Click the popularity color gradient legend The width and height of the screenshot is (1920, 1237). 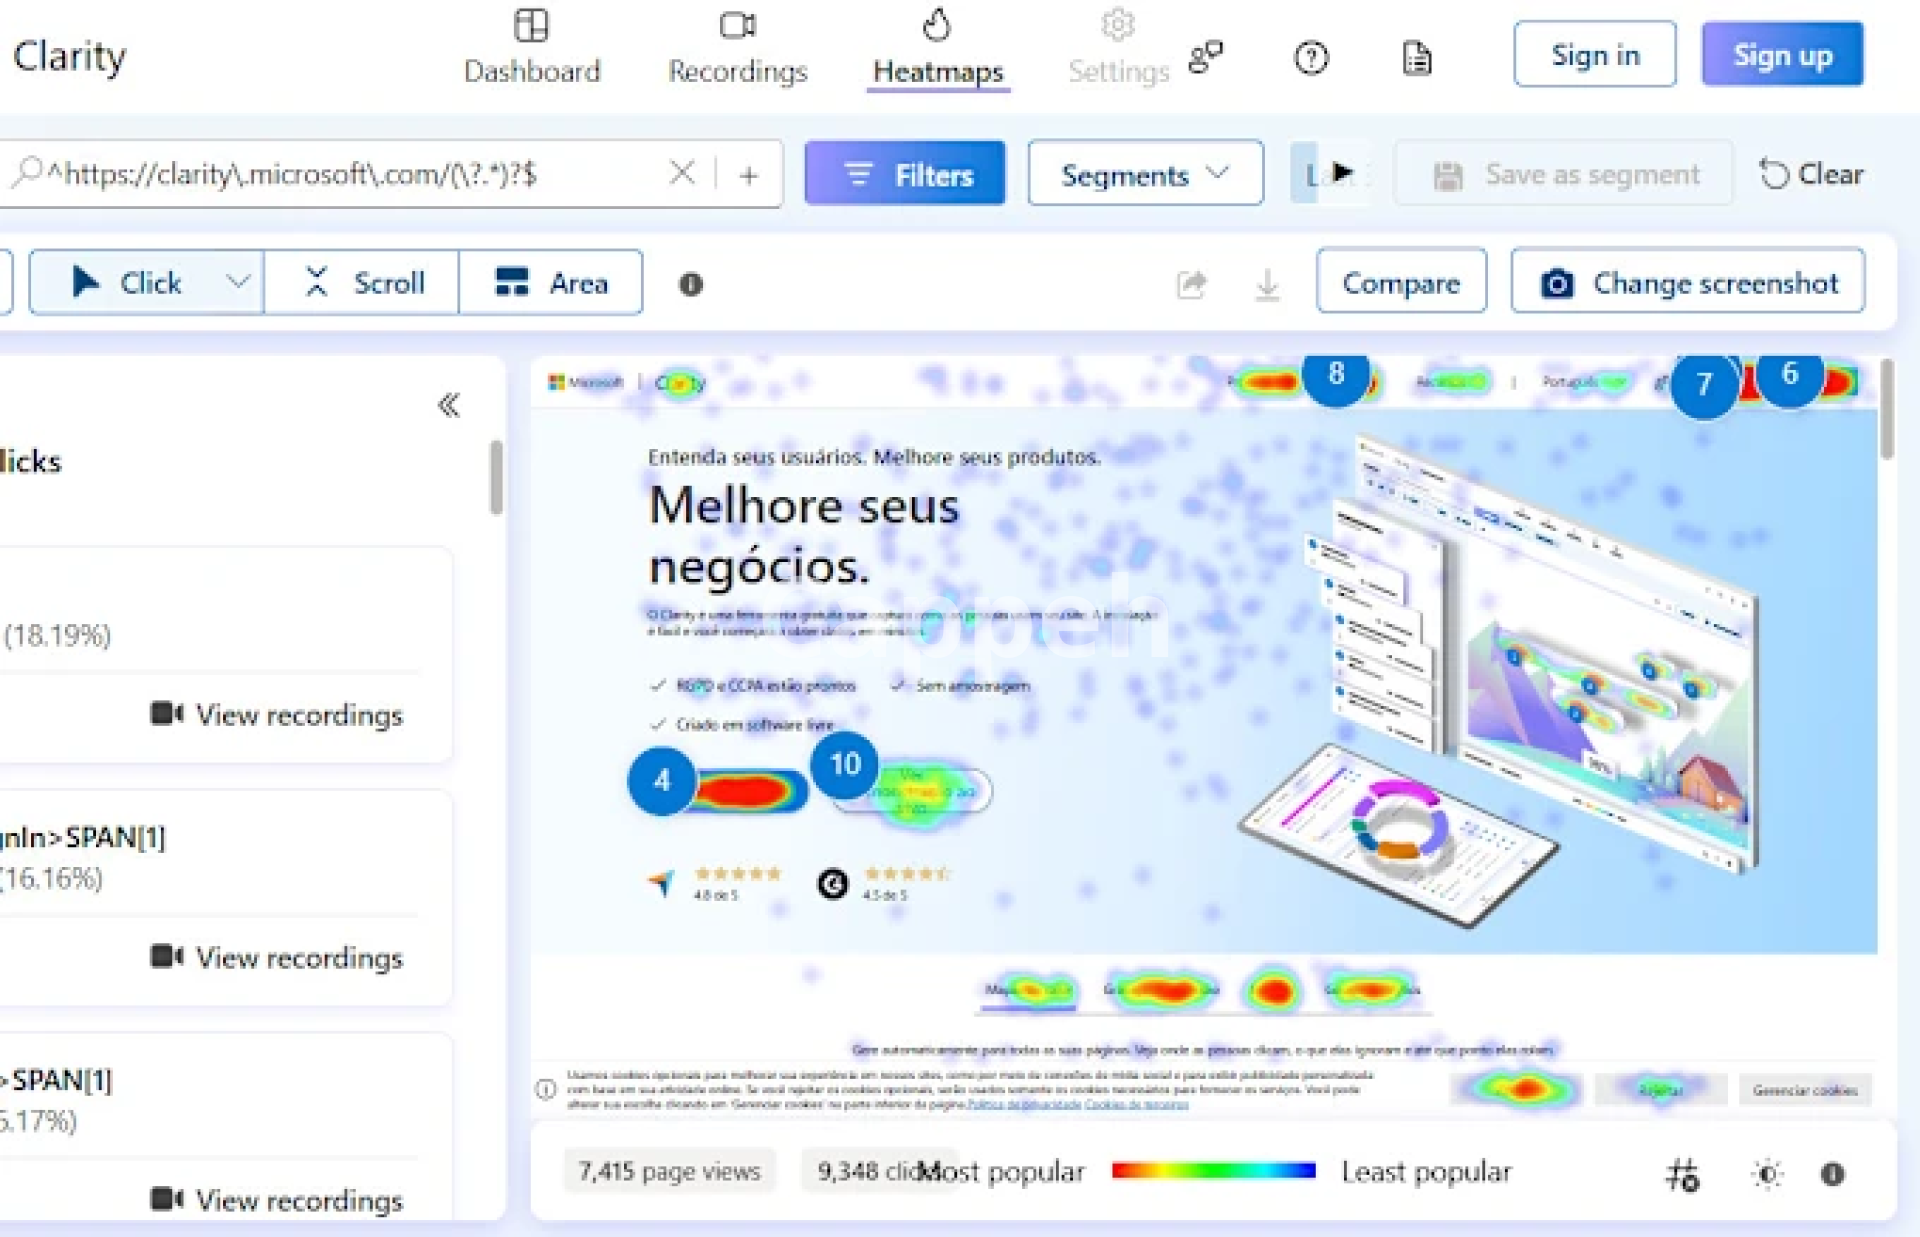point(1212,1171)
